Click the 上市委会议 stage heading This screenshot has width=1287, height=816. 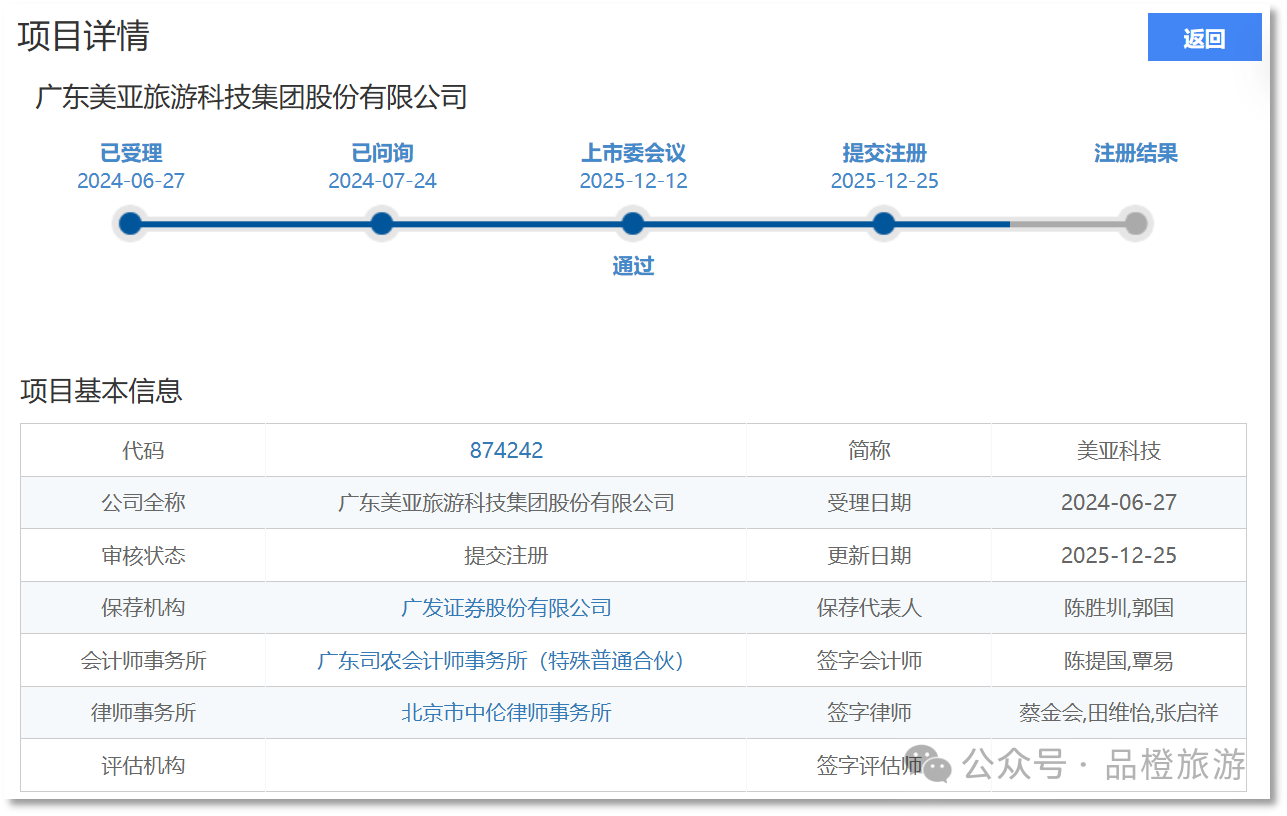(633, 153)
